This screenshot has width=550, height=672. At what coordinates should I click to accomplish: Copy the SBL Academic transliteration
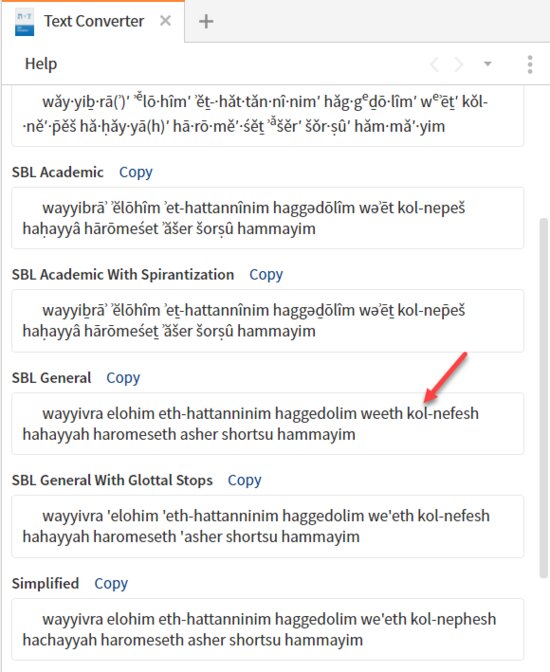click(135, 172)
